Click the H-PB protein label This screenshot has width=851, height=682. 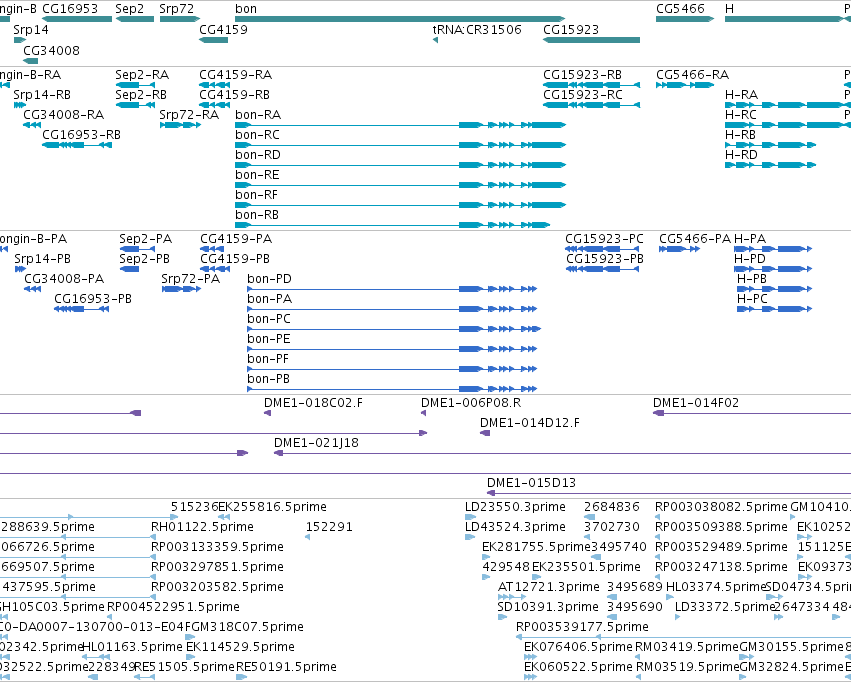pos(752,279)
